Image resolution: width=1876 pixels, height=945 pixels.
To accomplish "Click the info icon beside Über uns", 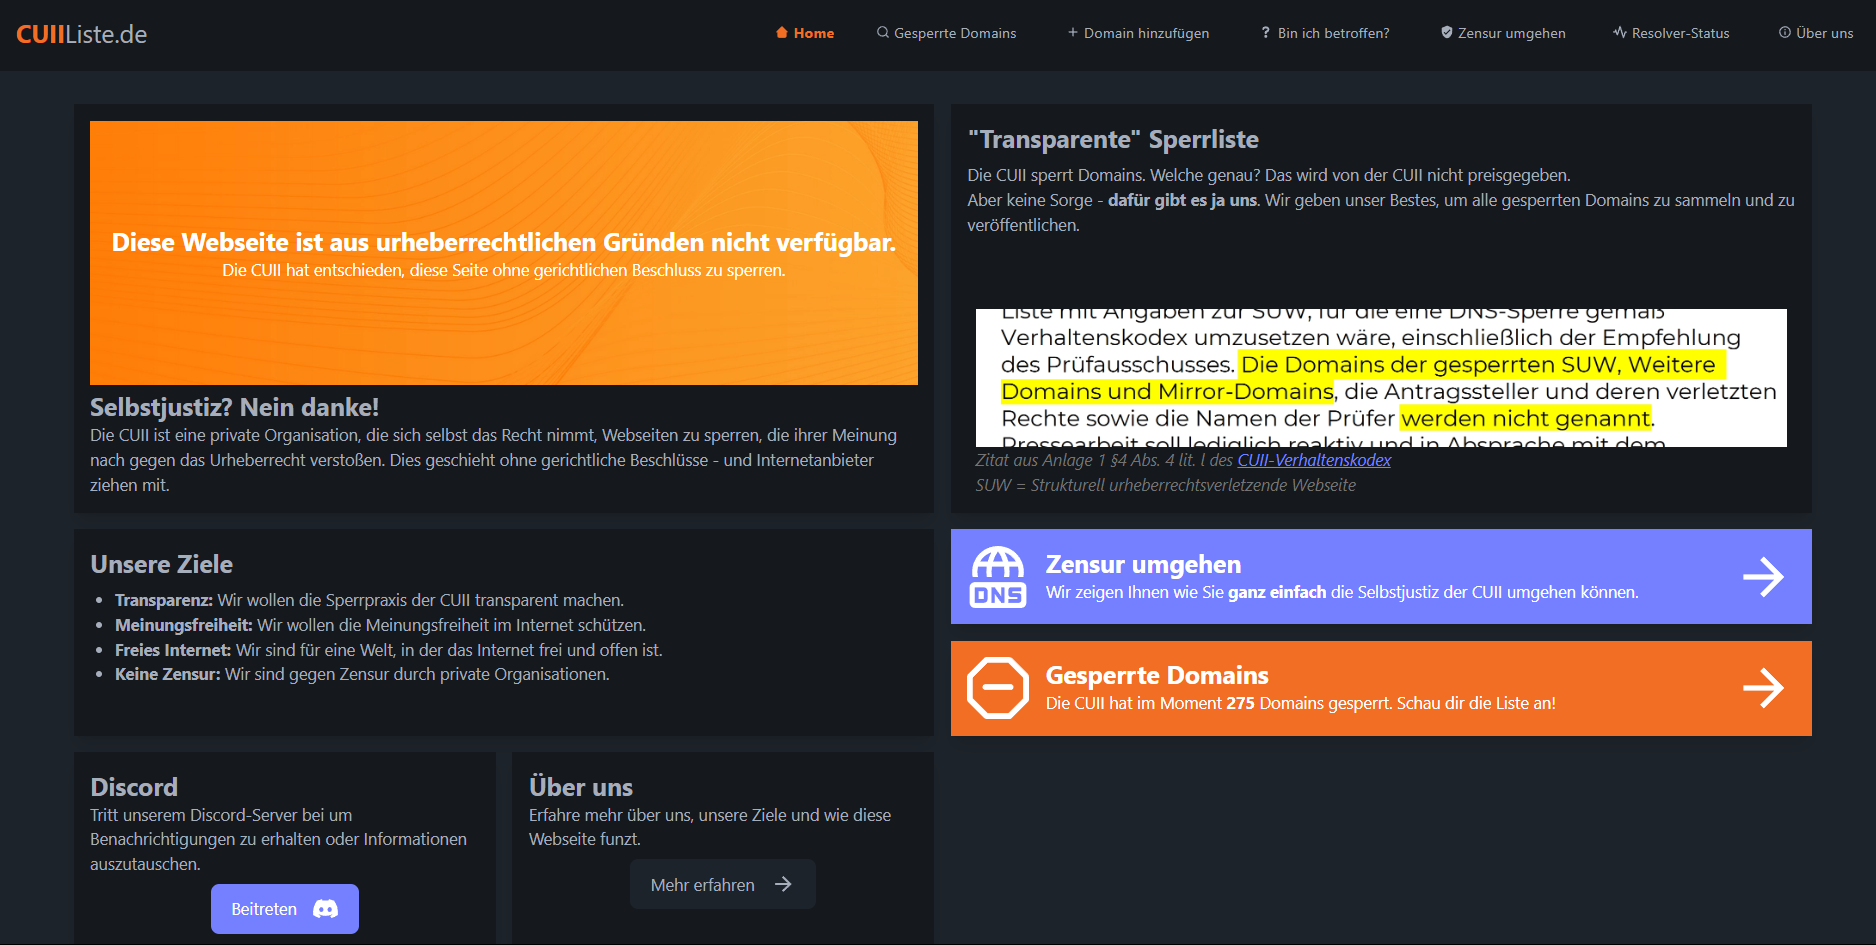I will [1784, 33].
